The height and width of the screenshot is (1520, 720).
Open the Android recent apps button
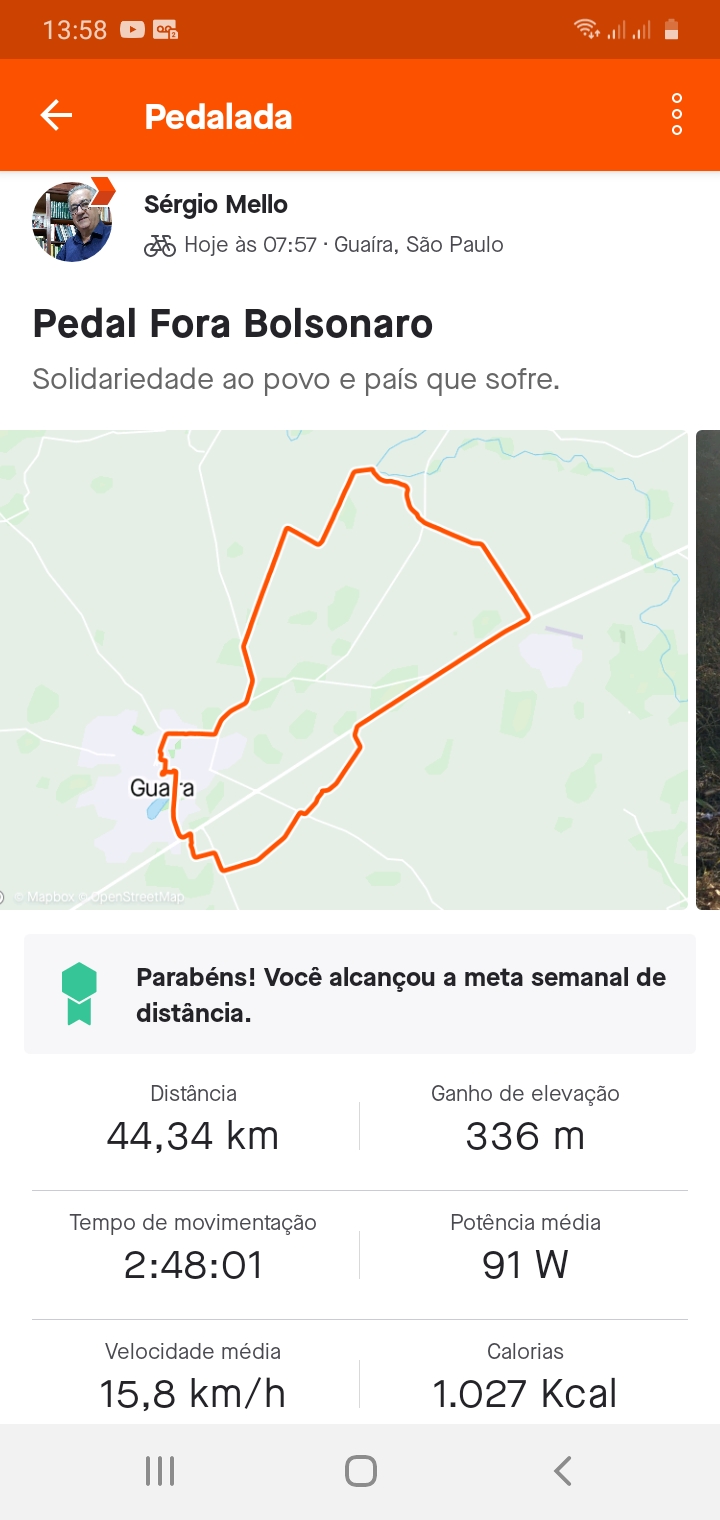click(x=160, y=1471)
